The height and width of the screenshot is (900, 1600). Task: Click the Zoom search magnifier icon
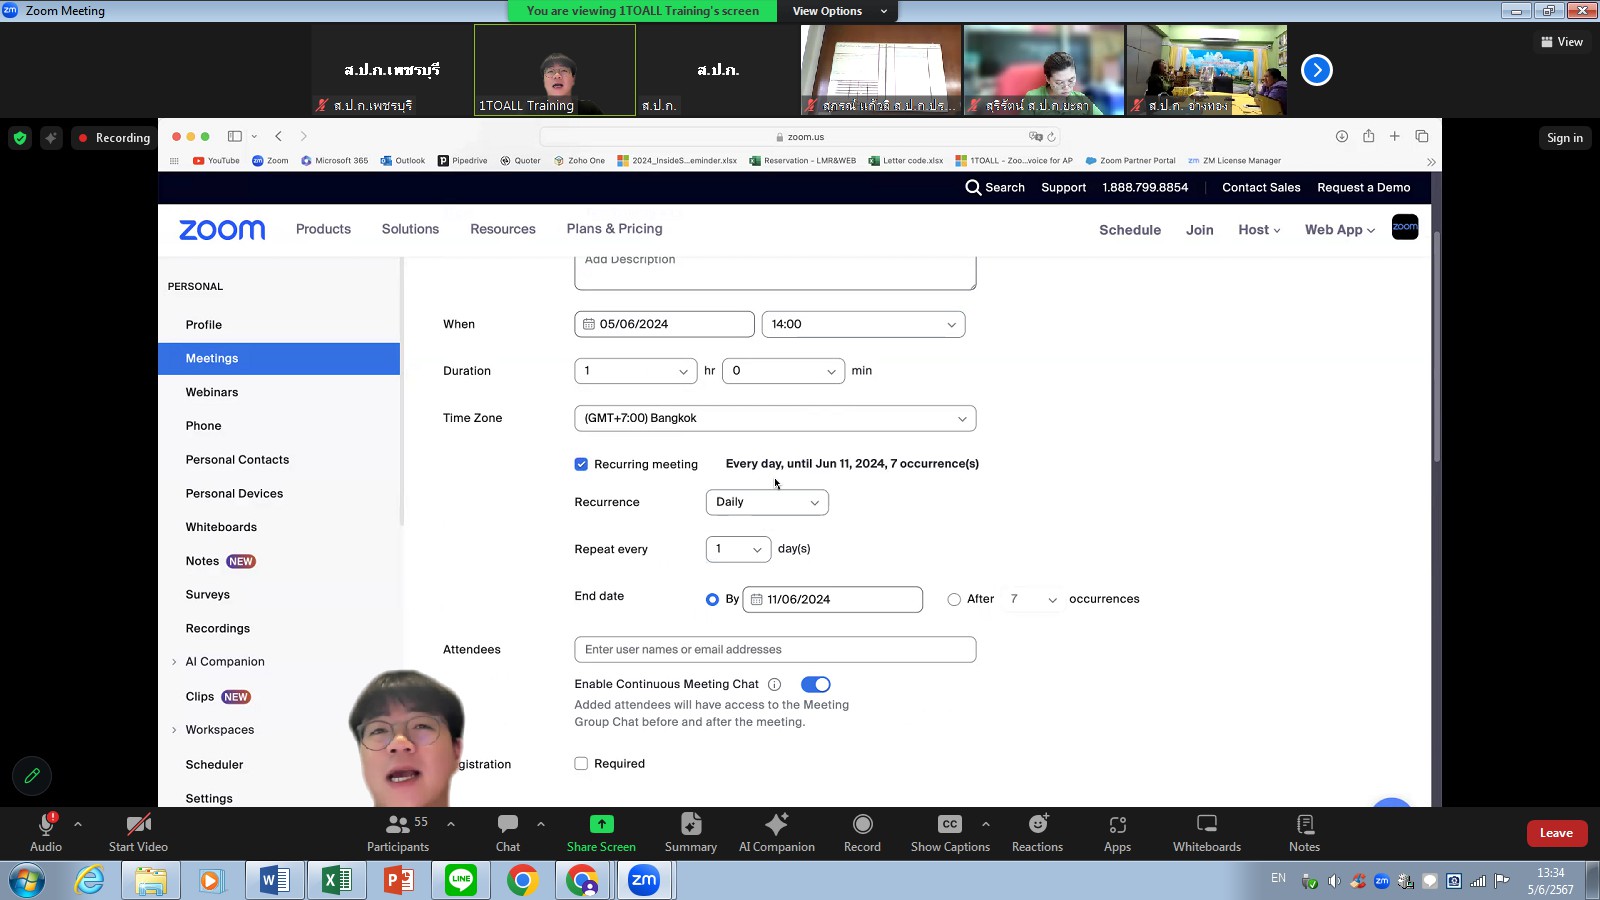point(973,187)
